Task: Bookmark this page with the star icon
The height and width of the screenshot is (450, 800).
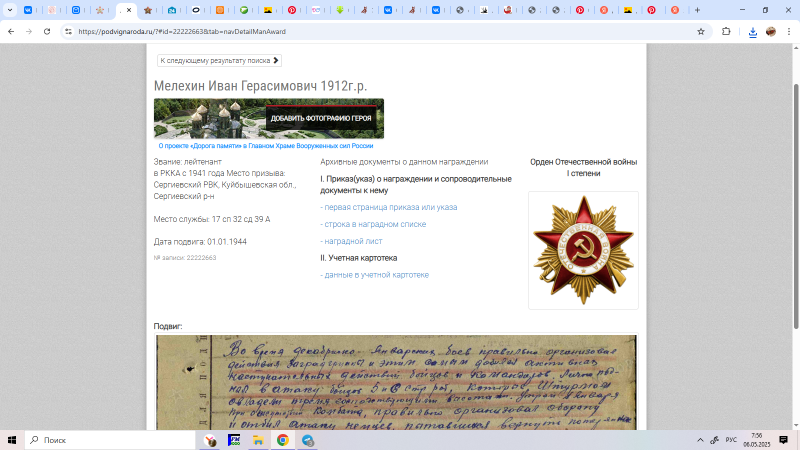Action: tap(701, 32)
